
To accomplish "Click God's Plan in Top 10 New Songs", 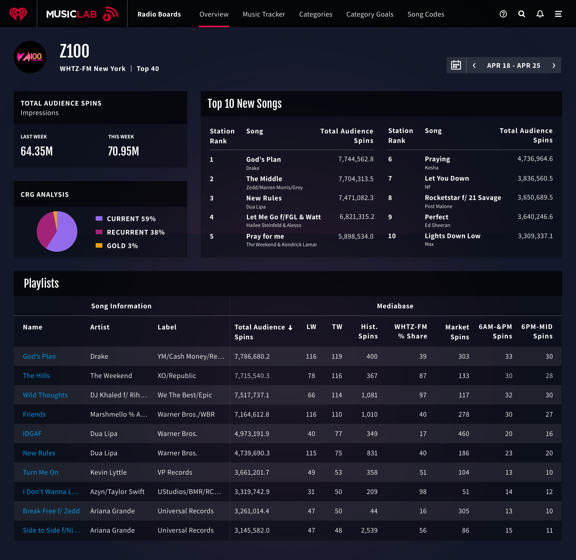I will (263, 159).
